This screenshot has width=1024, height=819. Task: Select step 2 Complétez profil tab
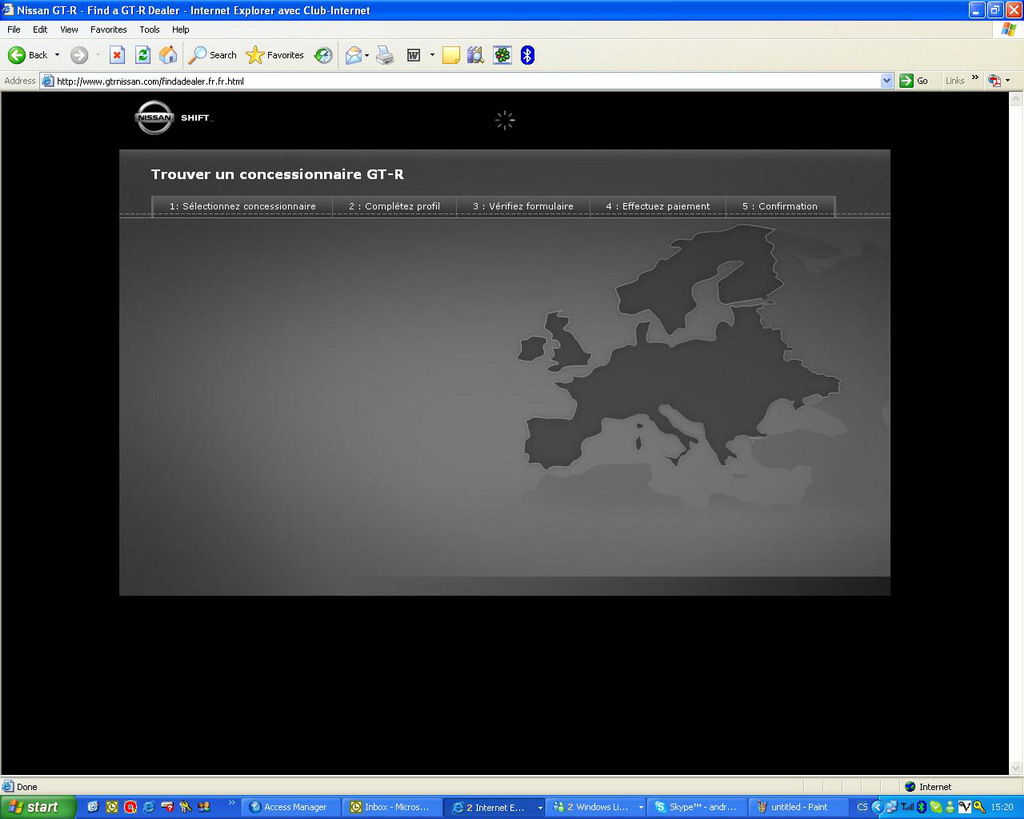(x=394, y=206)
